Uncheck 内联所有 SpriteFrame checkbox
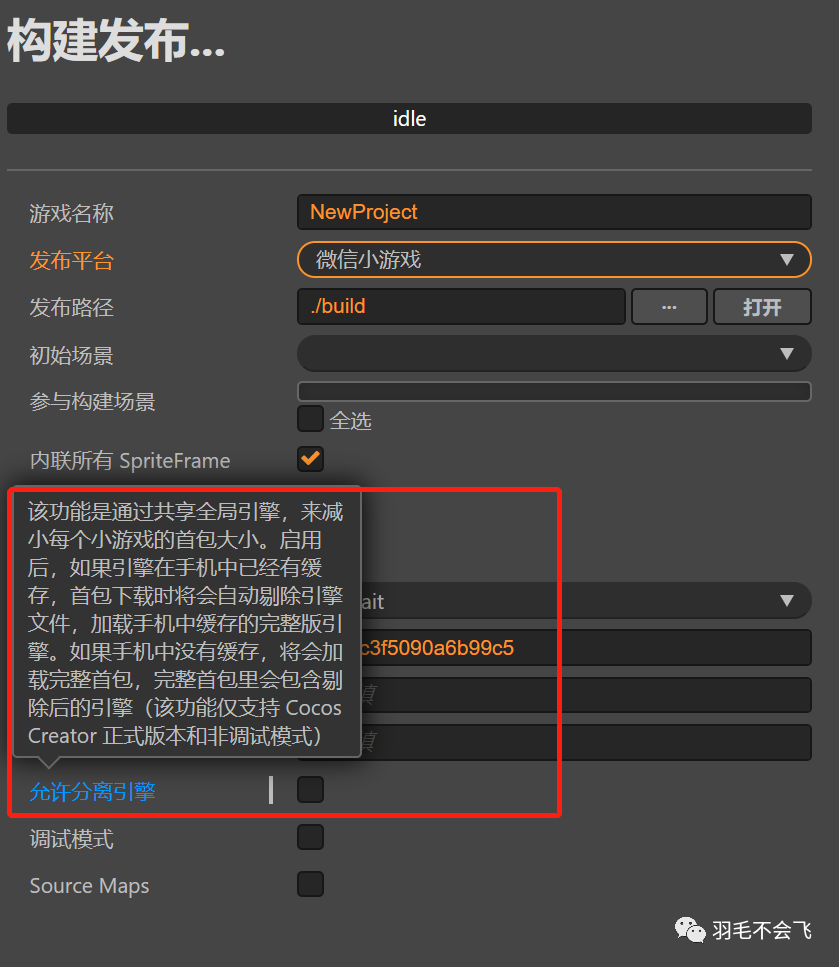 [x=310, y=459]
